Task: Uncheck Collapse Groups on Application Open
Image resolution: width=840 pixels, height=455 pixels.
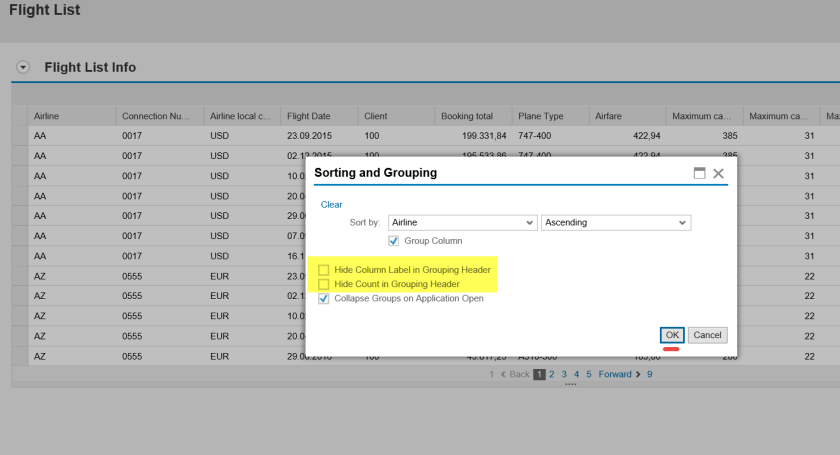Action: point(324,298)
